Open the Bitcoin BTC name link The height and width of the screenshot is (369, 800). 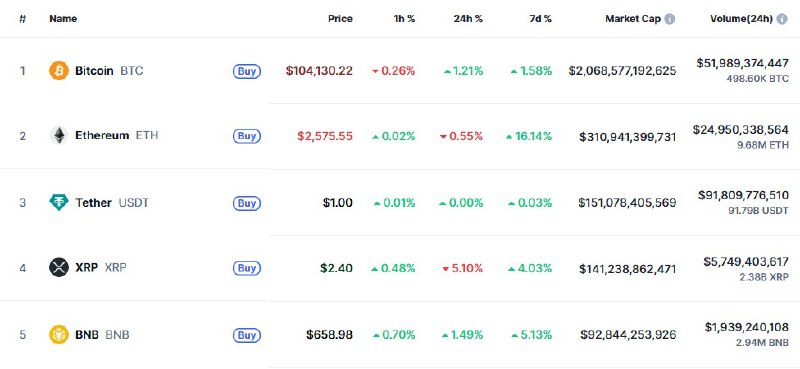109,71
